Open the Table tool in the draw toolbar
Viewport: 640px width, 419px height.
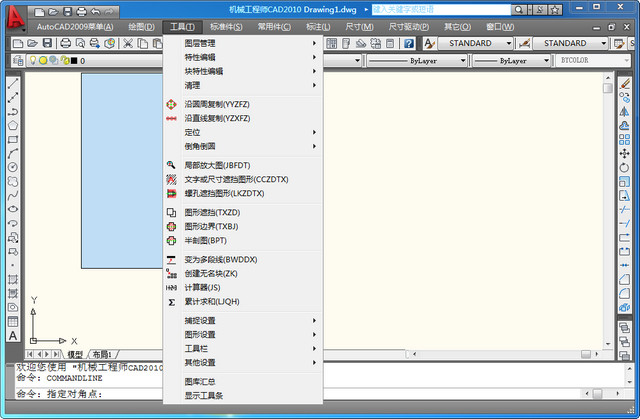(x=13, y=321)
